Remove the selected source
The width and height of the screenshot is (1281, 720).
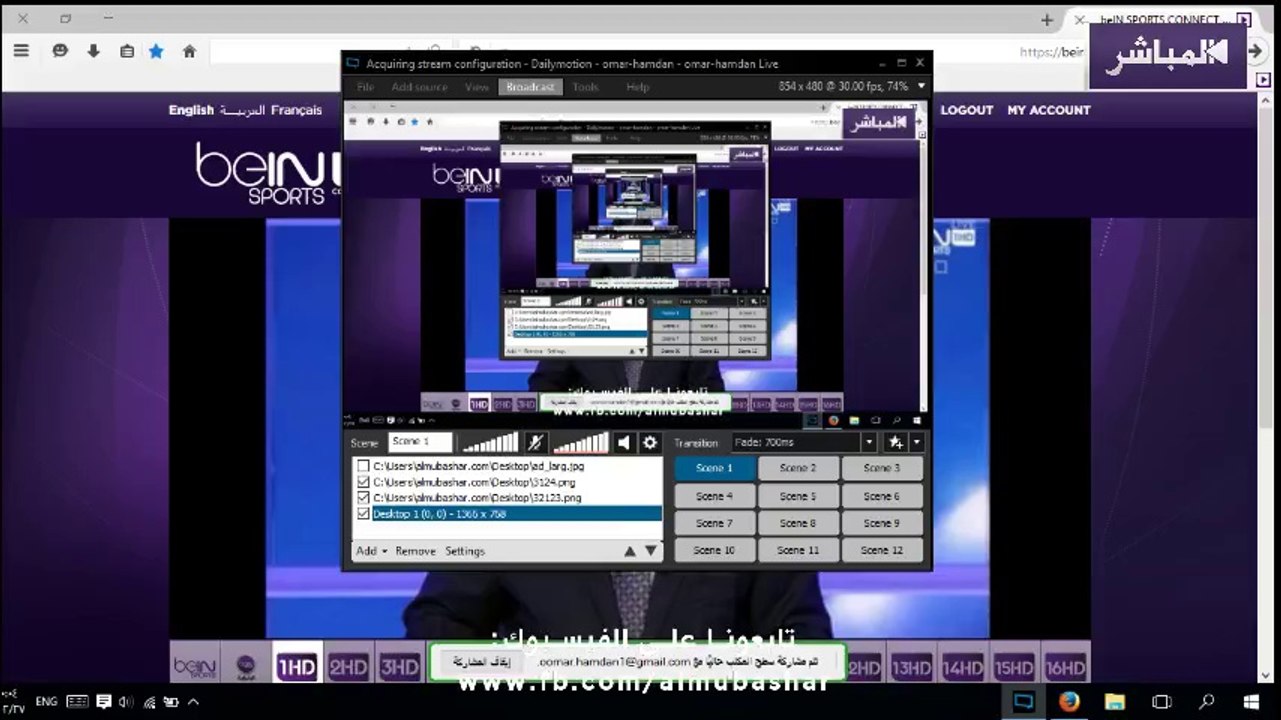click(415, 551)
